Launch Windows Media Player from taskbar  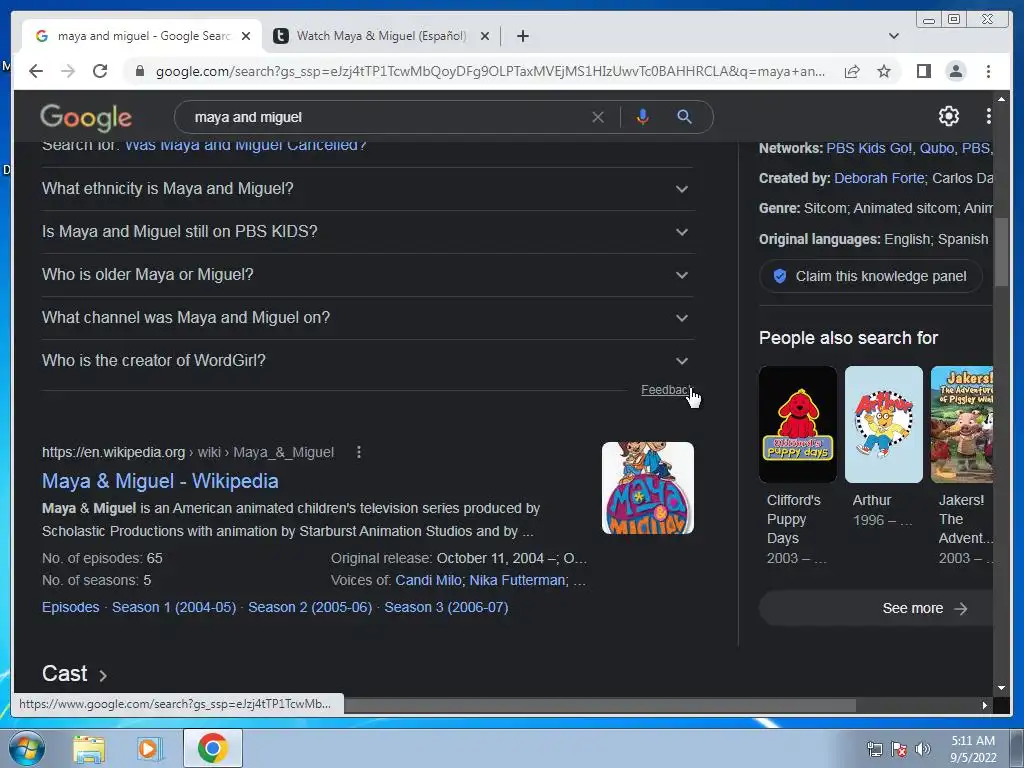[x=149, y=749]
